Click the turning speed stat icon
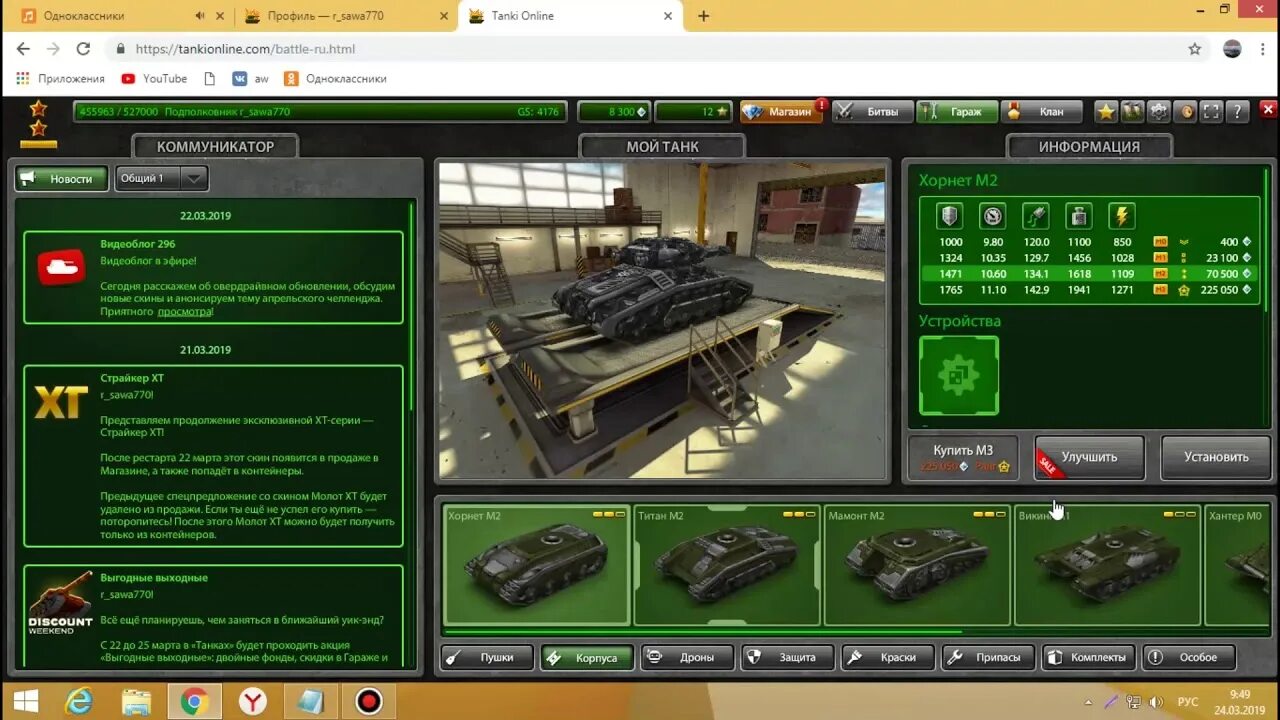 (1035, 215)
